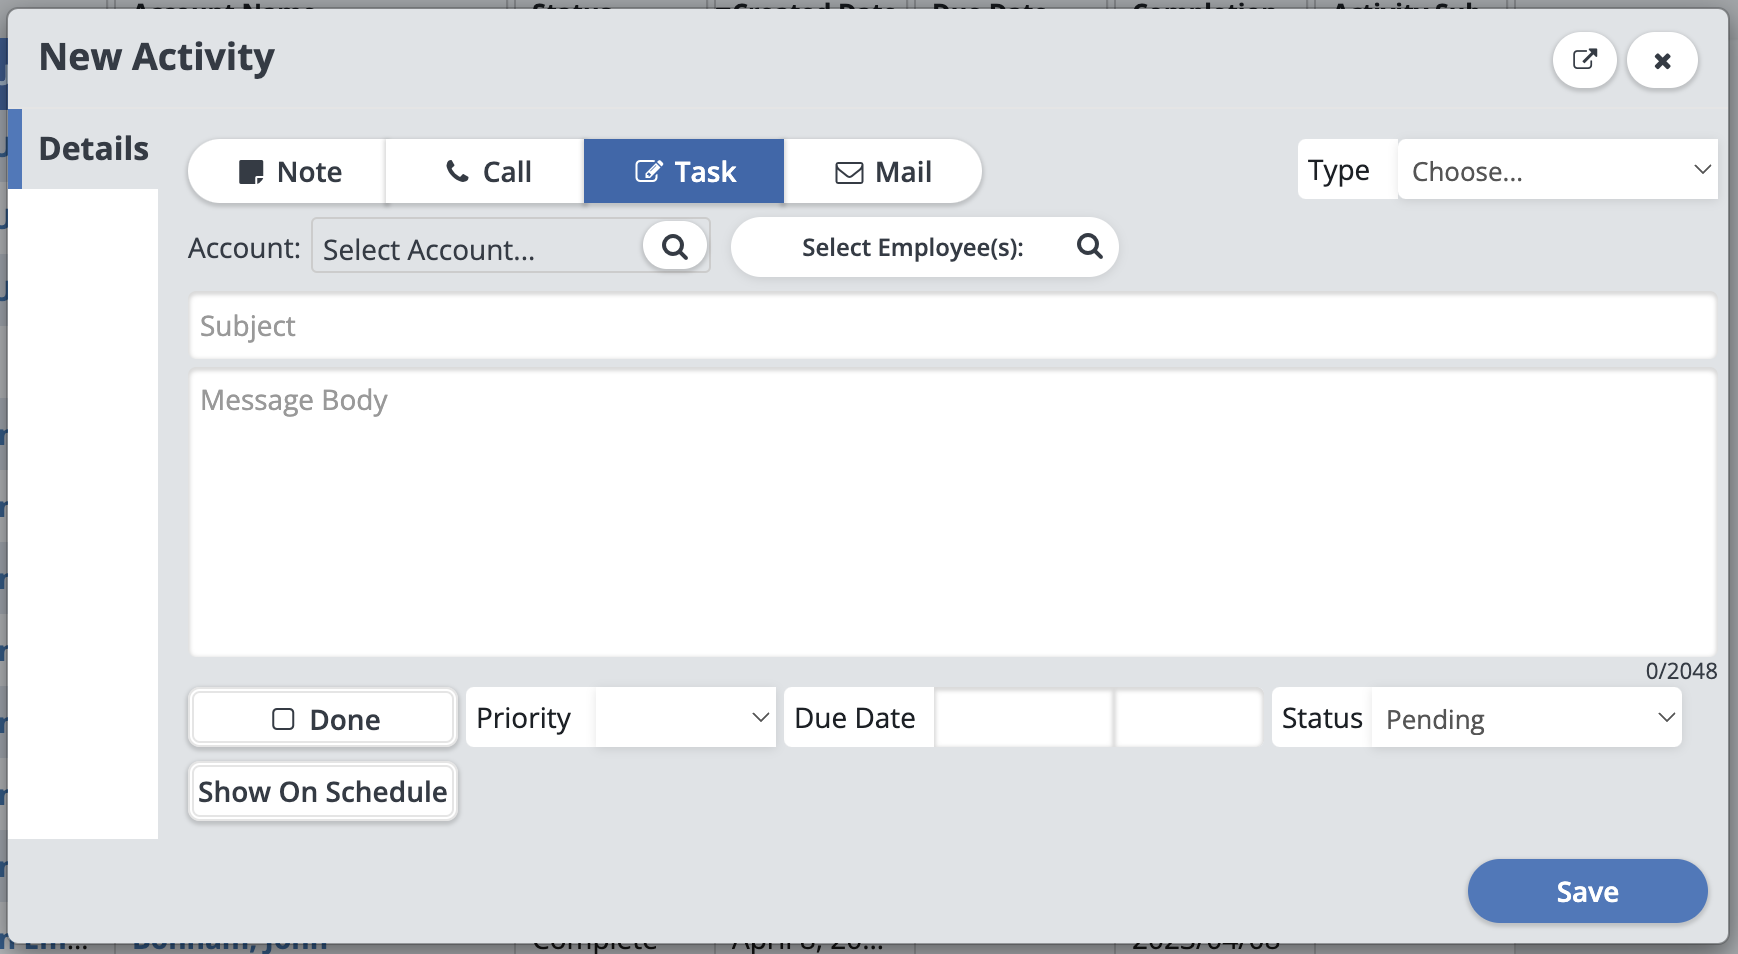Click the Subject input field

[952, 326]
